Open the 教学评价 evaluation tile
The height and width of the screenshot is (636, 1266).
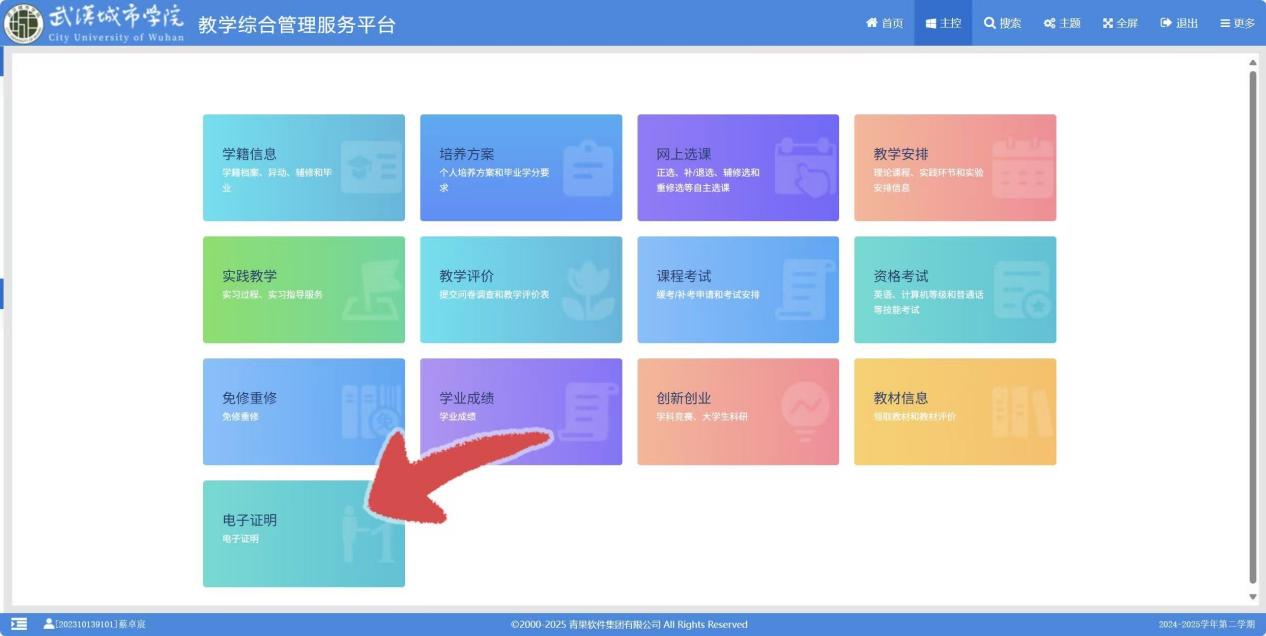pos(520,289)
